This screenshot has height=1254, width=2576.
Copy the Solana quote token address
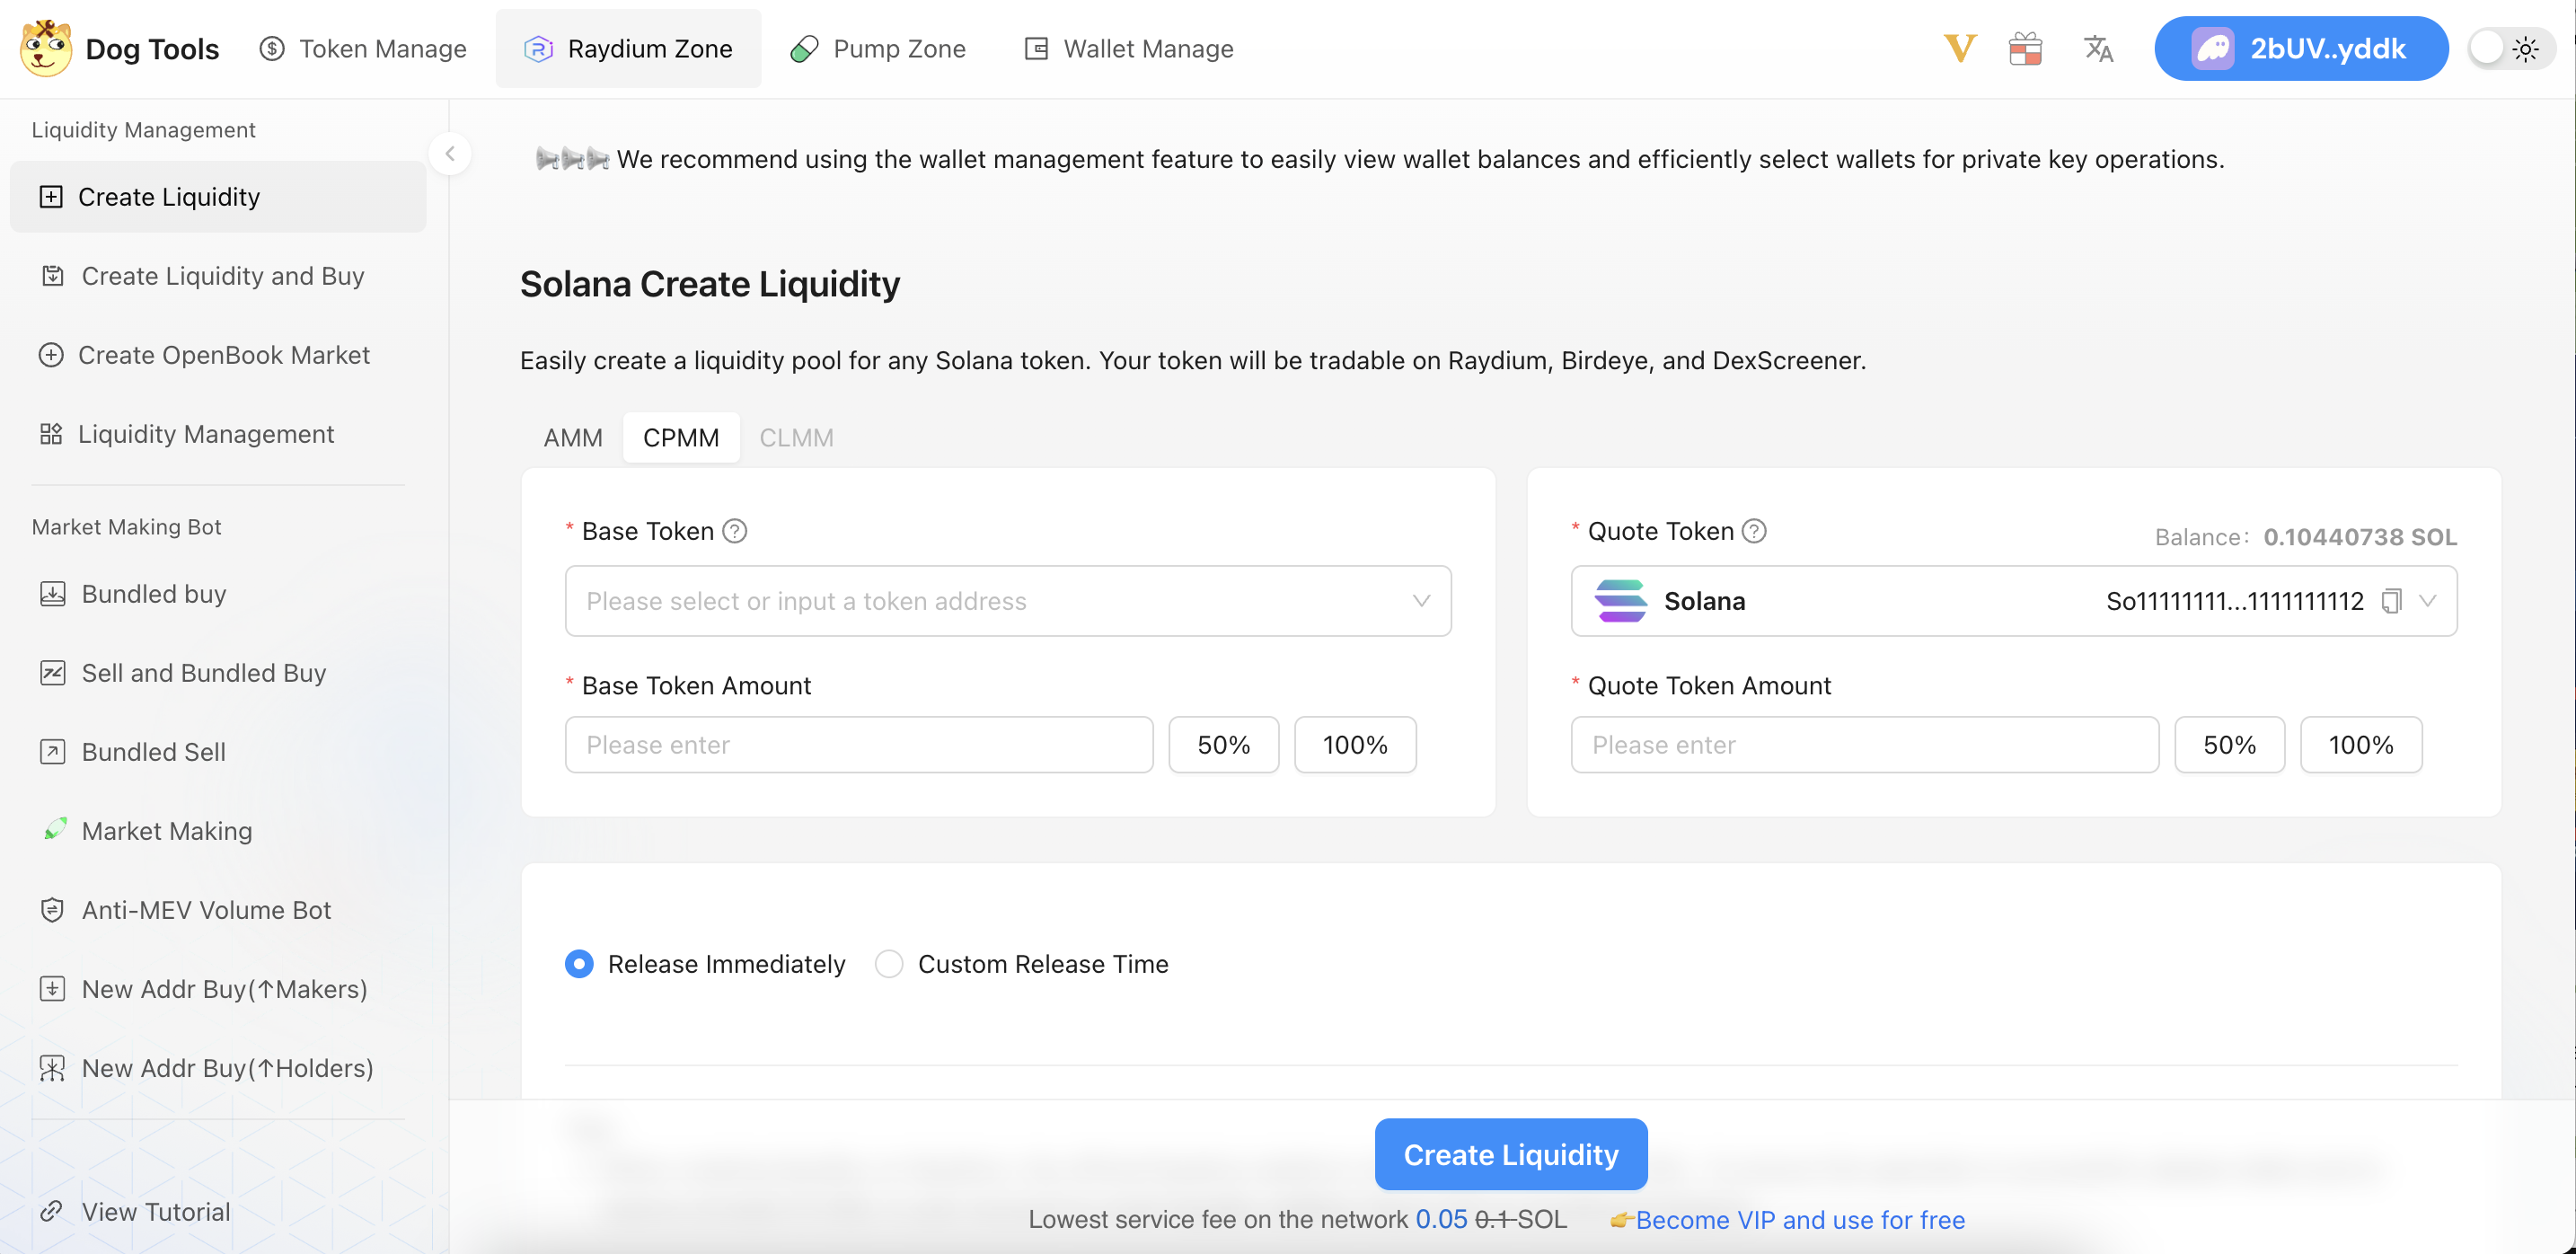click(x=2391, y=601)
